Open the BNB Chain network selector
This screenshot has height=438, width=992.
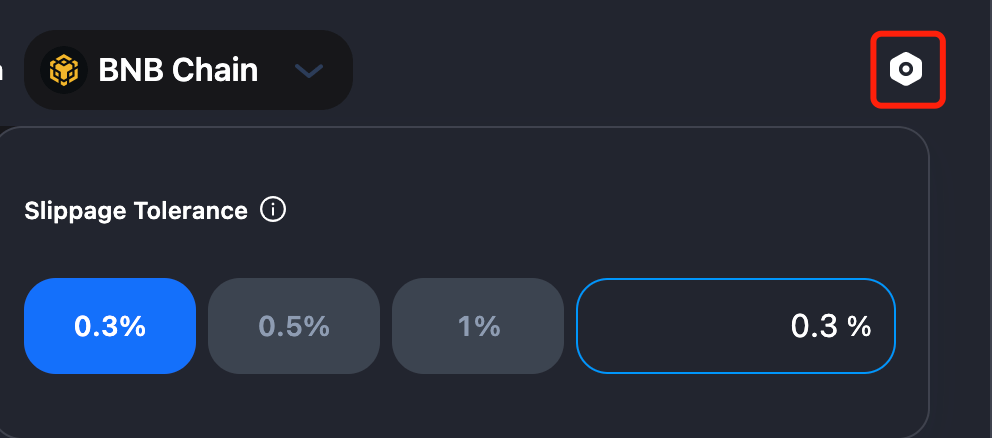tap(189, 70)
